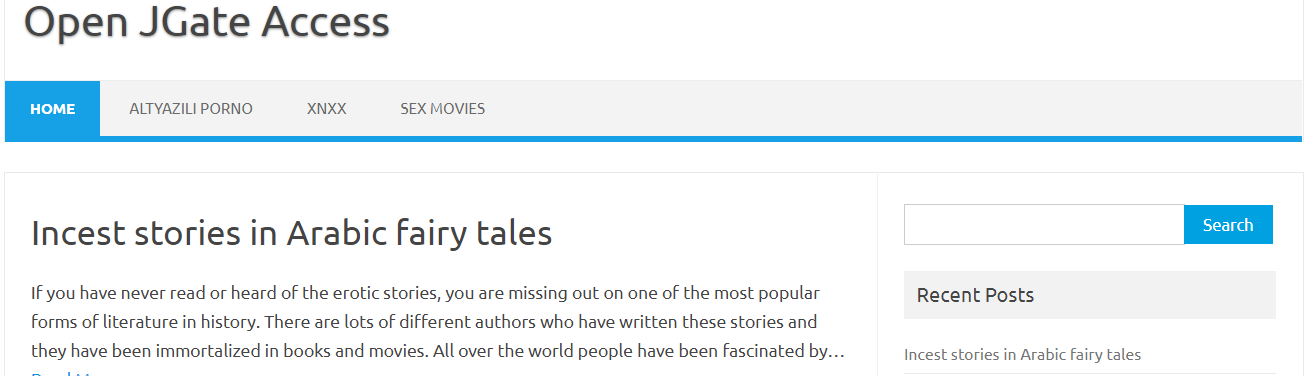
Task: Select the ALTYAZILI PORNO navigation item
Action: tap(191, 109)
